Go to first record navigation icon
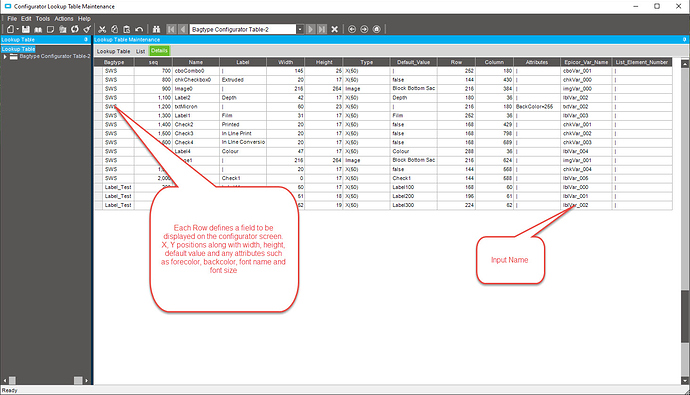 tap(171, 29)
